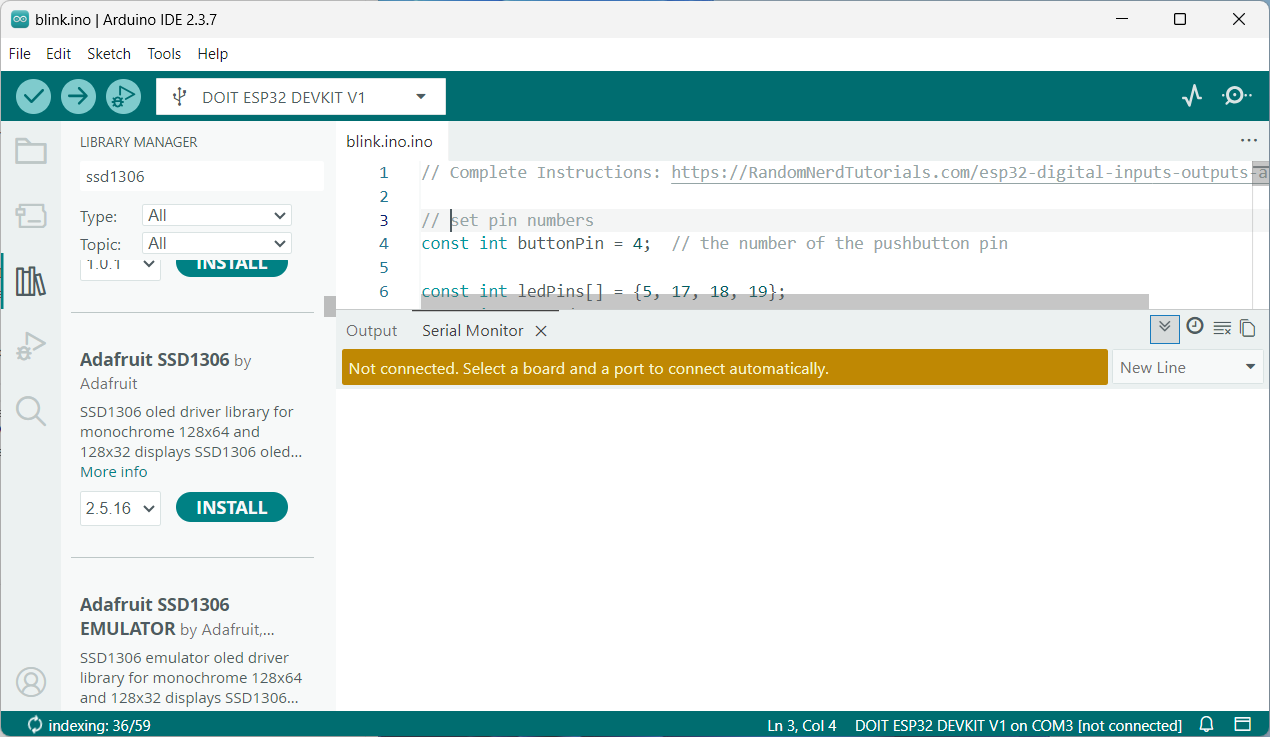Image resolution: width=1270 pixels, height=737 pixels.
Task: Click the LIBRARY MANAGER panel header
Action: click(x=139, y=142)
